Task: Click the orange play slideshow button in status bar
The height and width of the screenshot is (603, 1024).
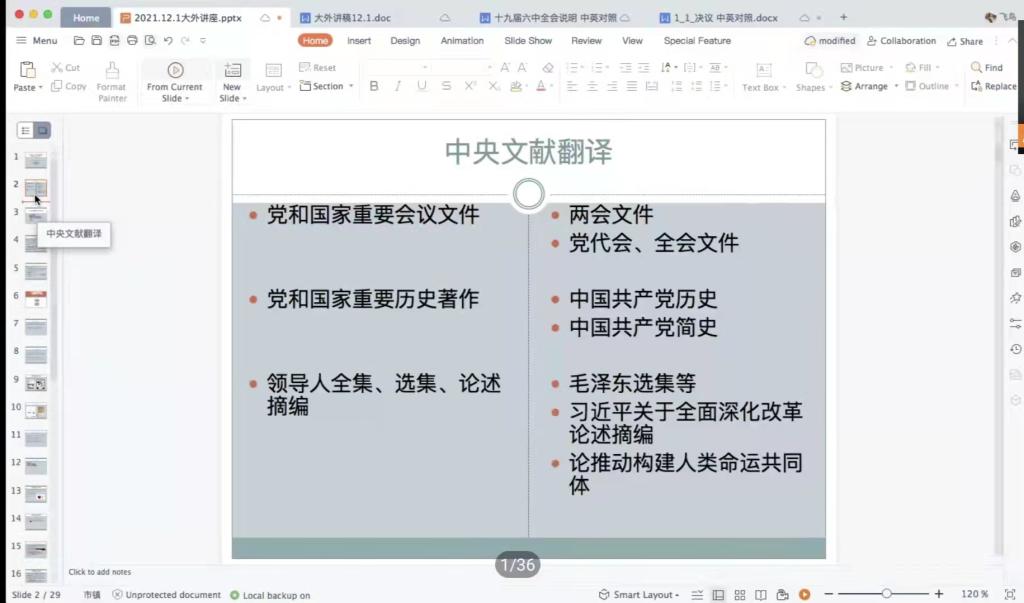Action: 804,595
